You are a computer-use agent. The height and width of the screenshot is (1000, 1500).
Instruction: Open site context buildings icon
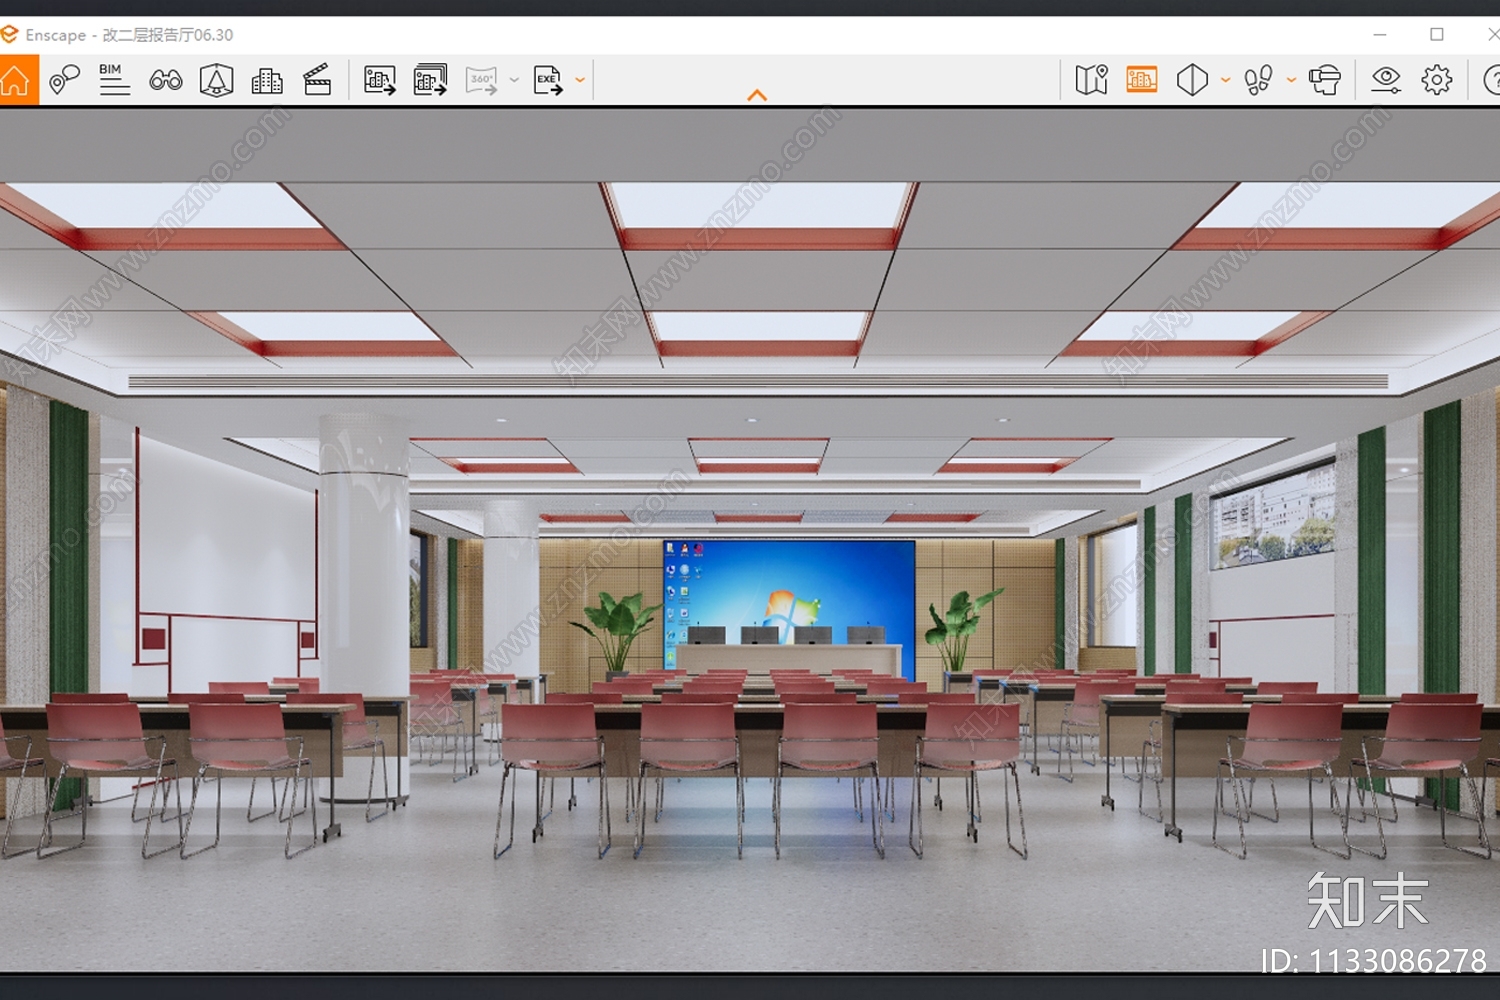267,80
